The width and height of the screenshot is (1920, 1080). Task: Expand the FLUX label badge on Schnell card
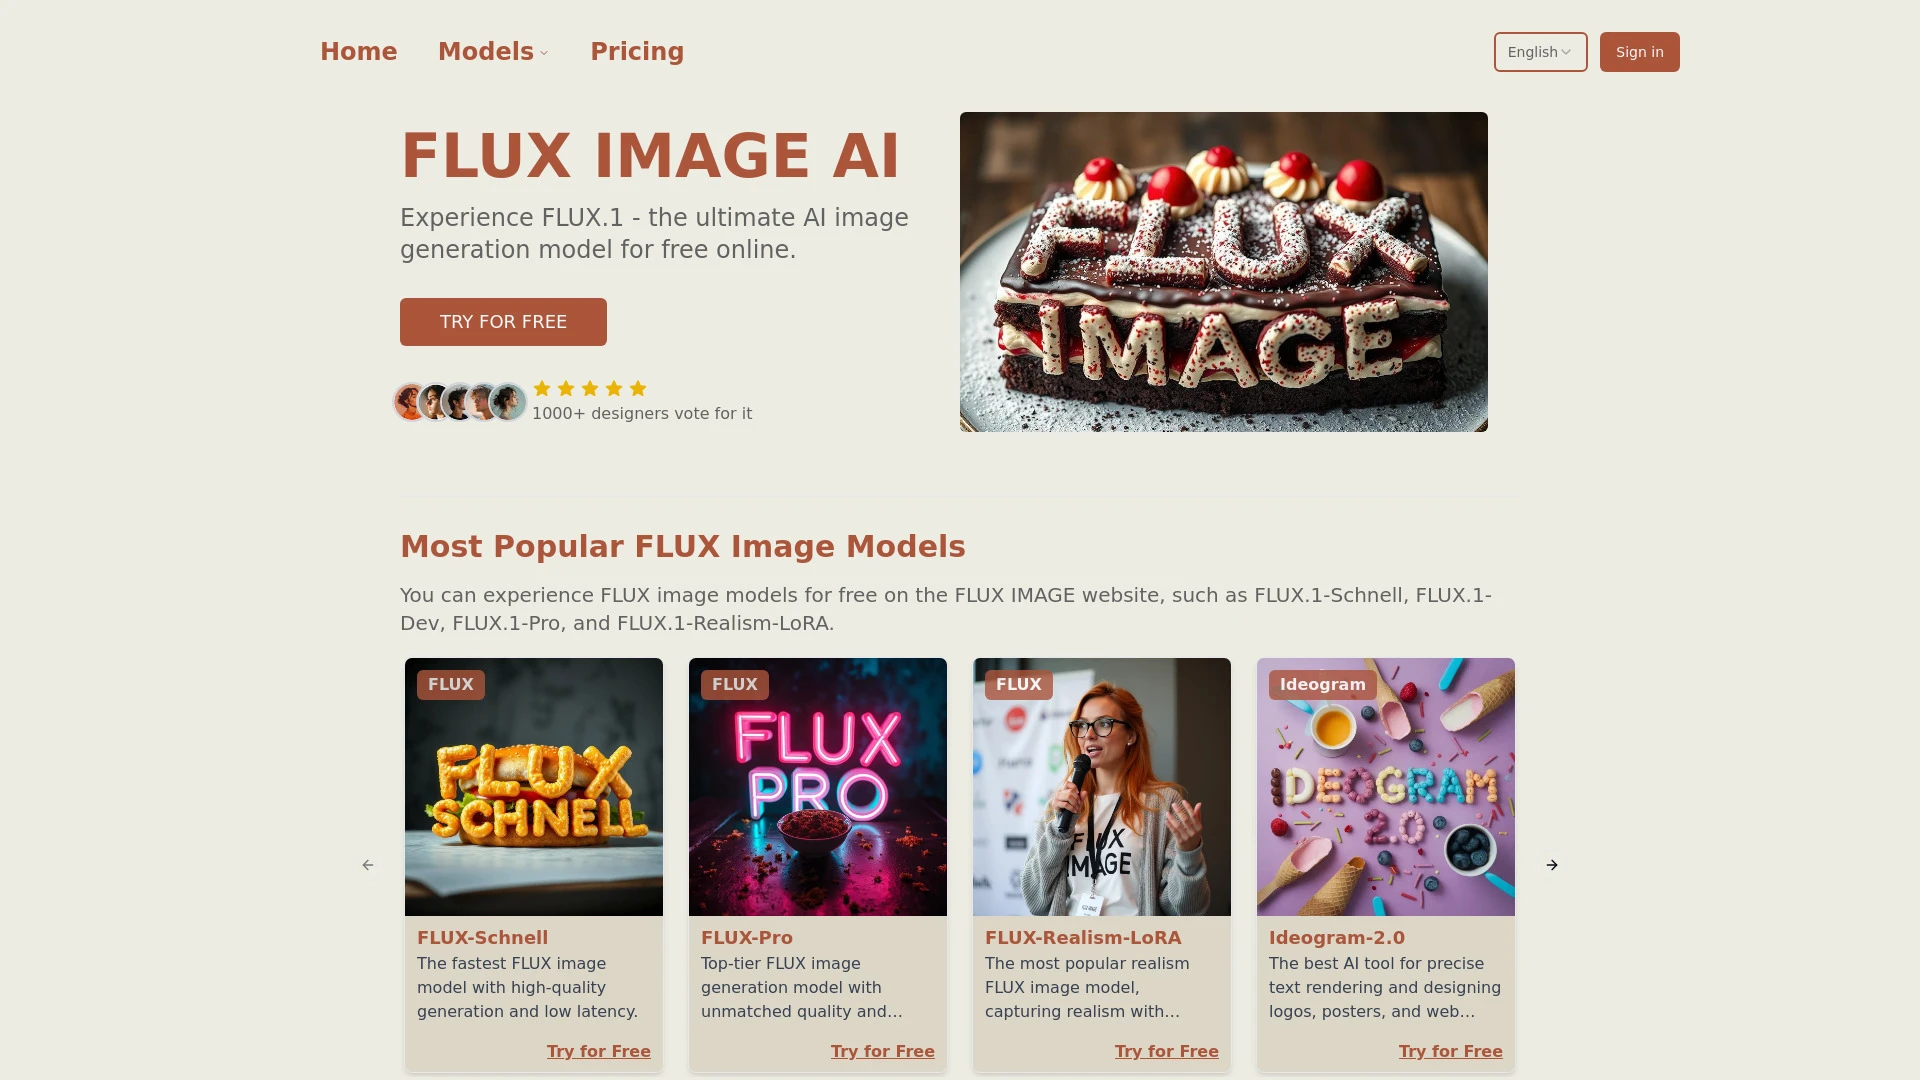450,683
